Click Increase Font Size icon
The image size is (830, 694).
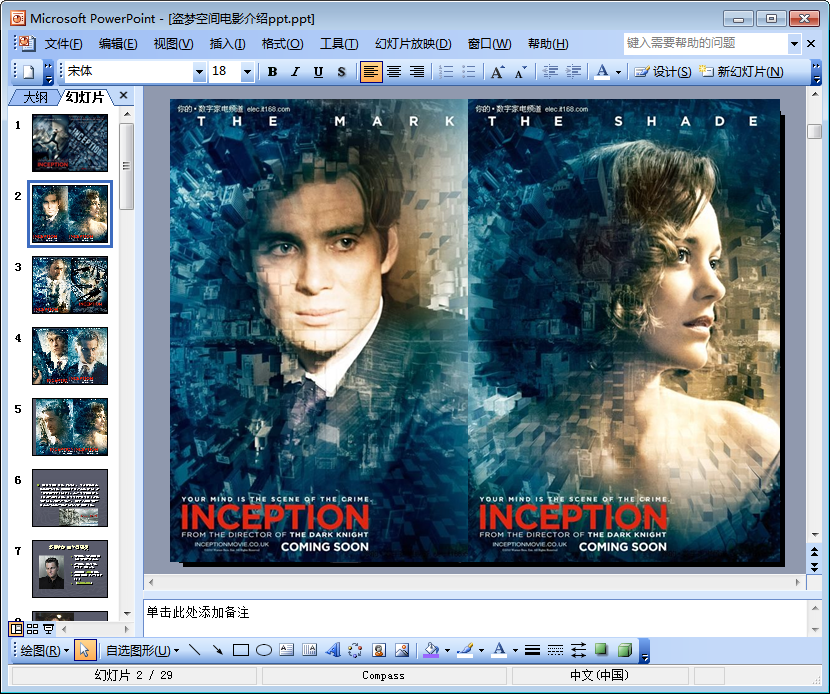[x=498, y=71]
